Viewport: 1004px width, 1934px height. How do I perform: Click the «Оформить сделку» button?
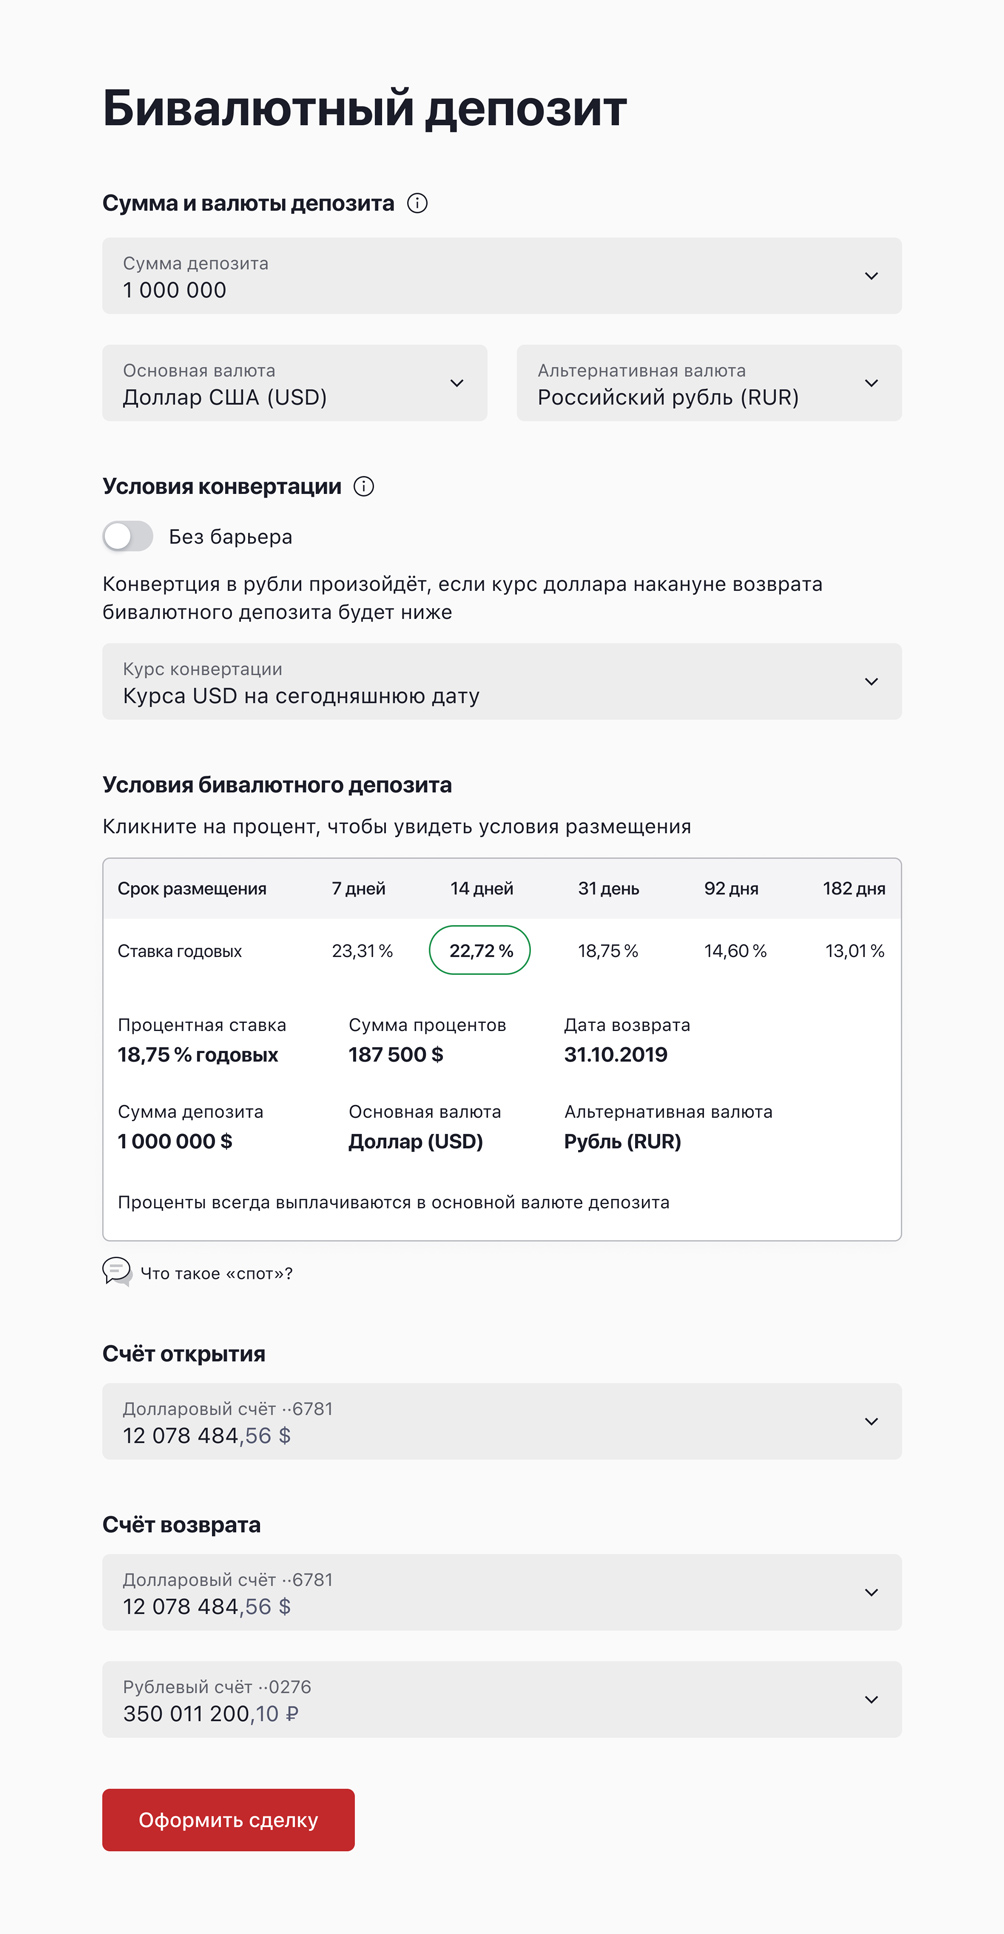(x=227, y=1819)
